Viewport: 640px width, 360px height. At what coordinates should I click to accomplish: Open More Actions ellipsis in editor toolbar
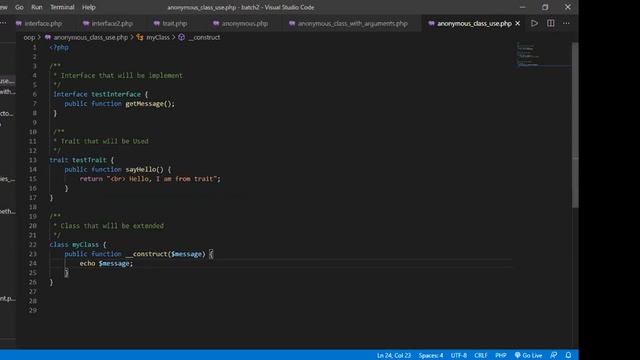(566, 23)
